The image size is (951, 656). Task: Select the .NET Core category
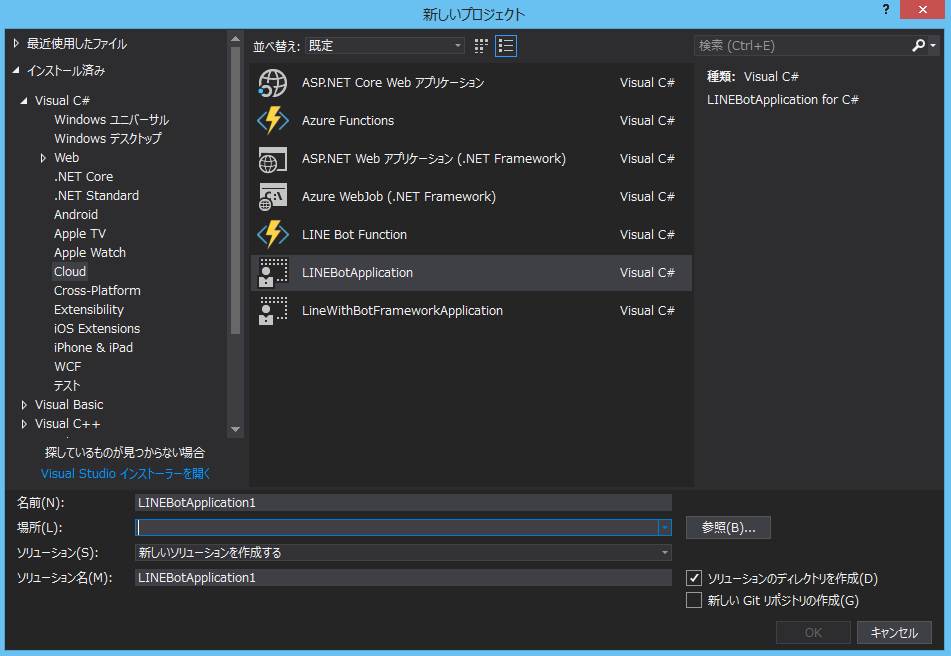pos(83,176)
